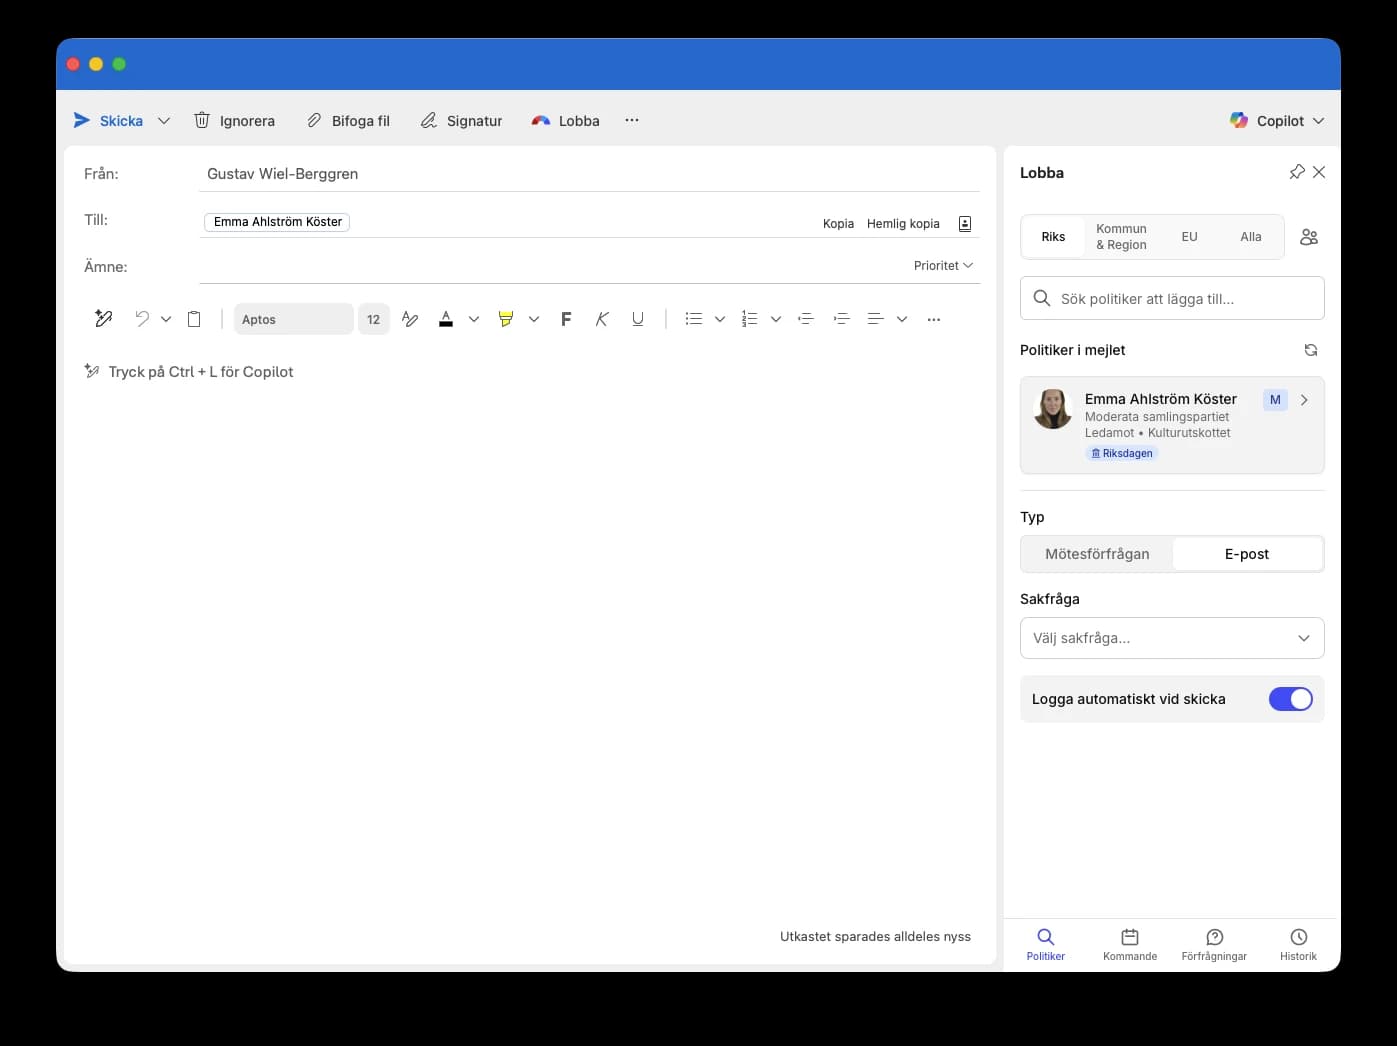This screenshot has width=1397, height=1046.
Task: Select the E-post type option
Action: 1246,554
